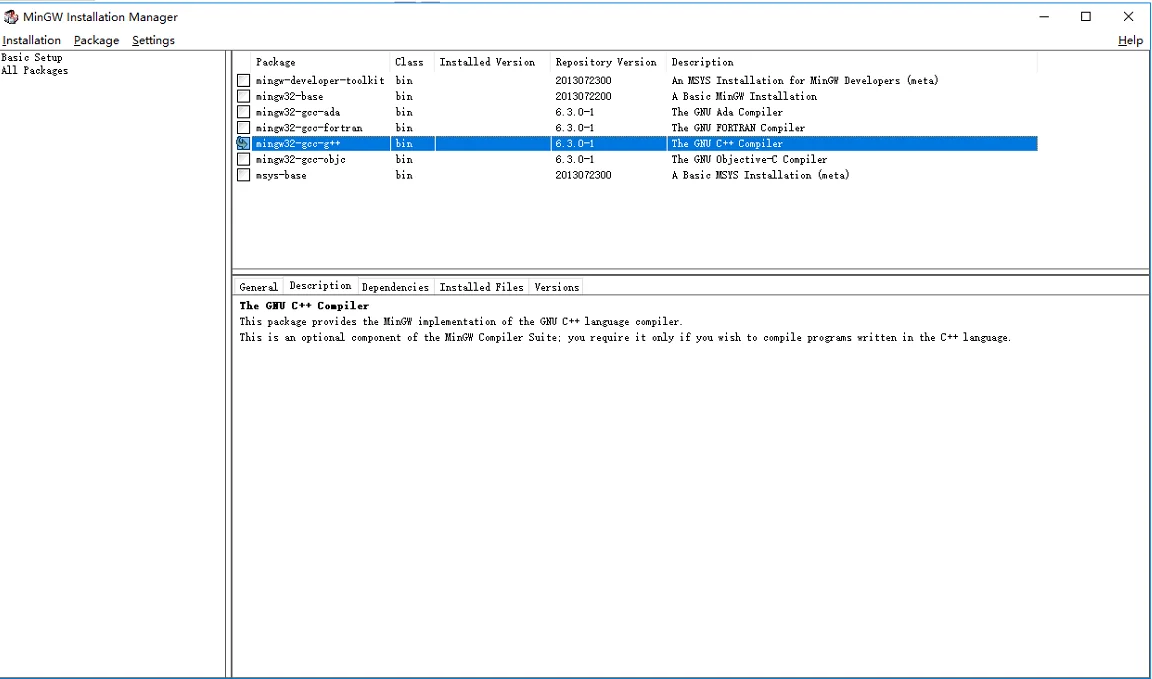
Task: Check the mingw32-gcc-fortran package box
Action: click(243, 128)
